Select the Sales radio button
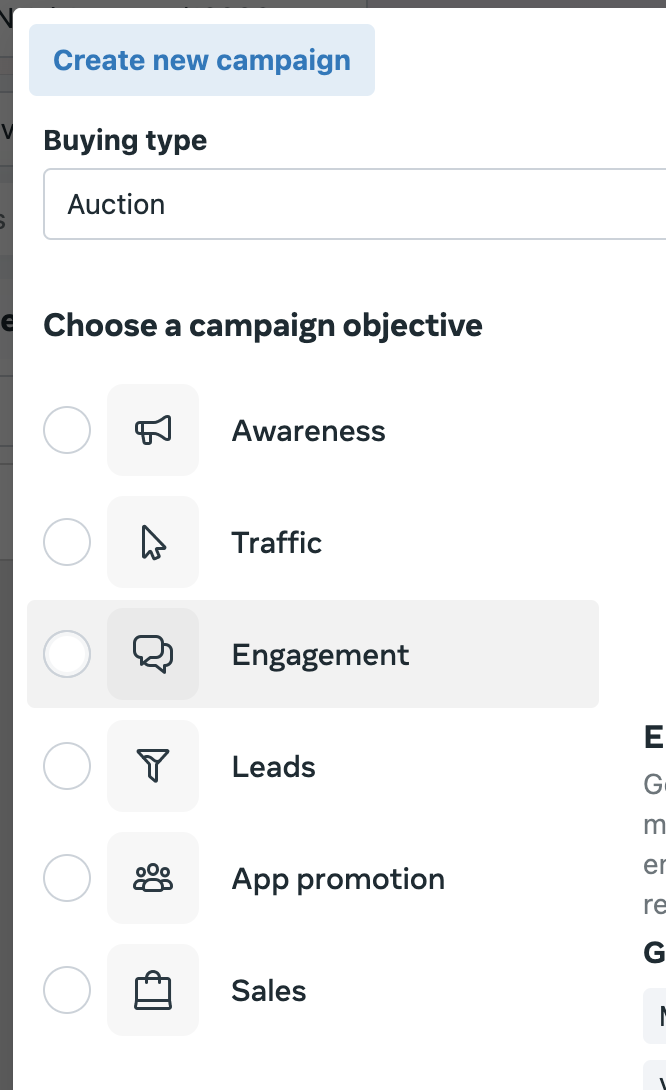Screen dimensions: 666x1090 pyautogui.click(x=67, y=991)
